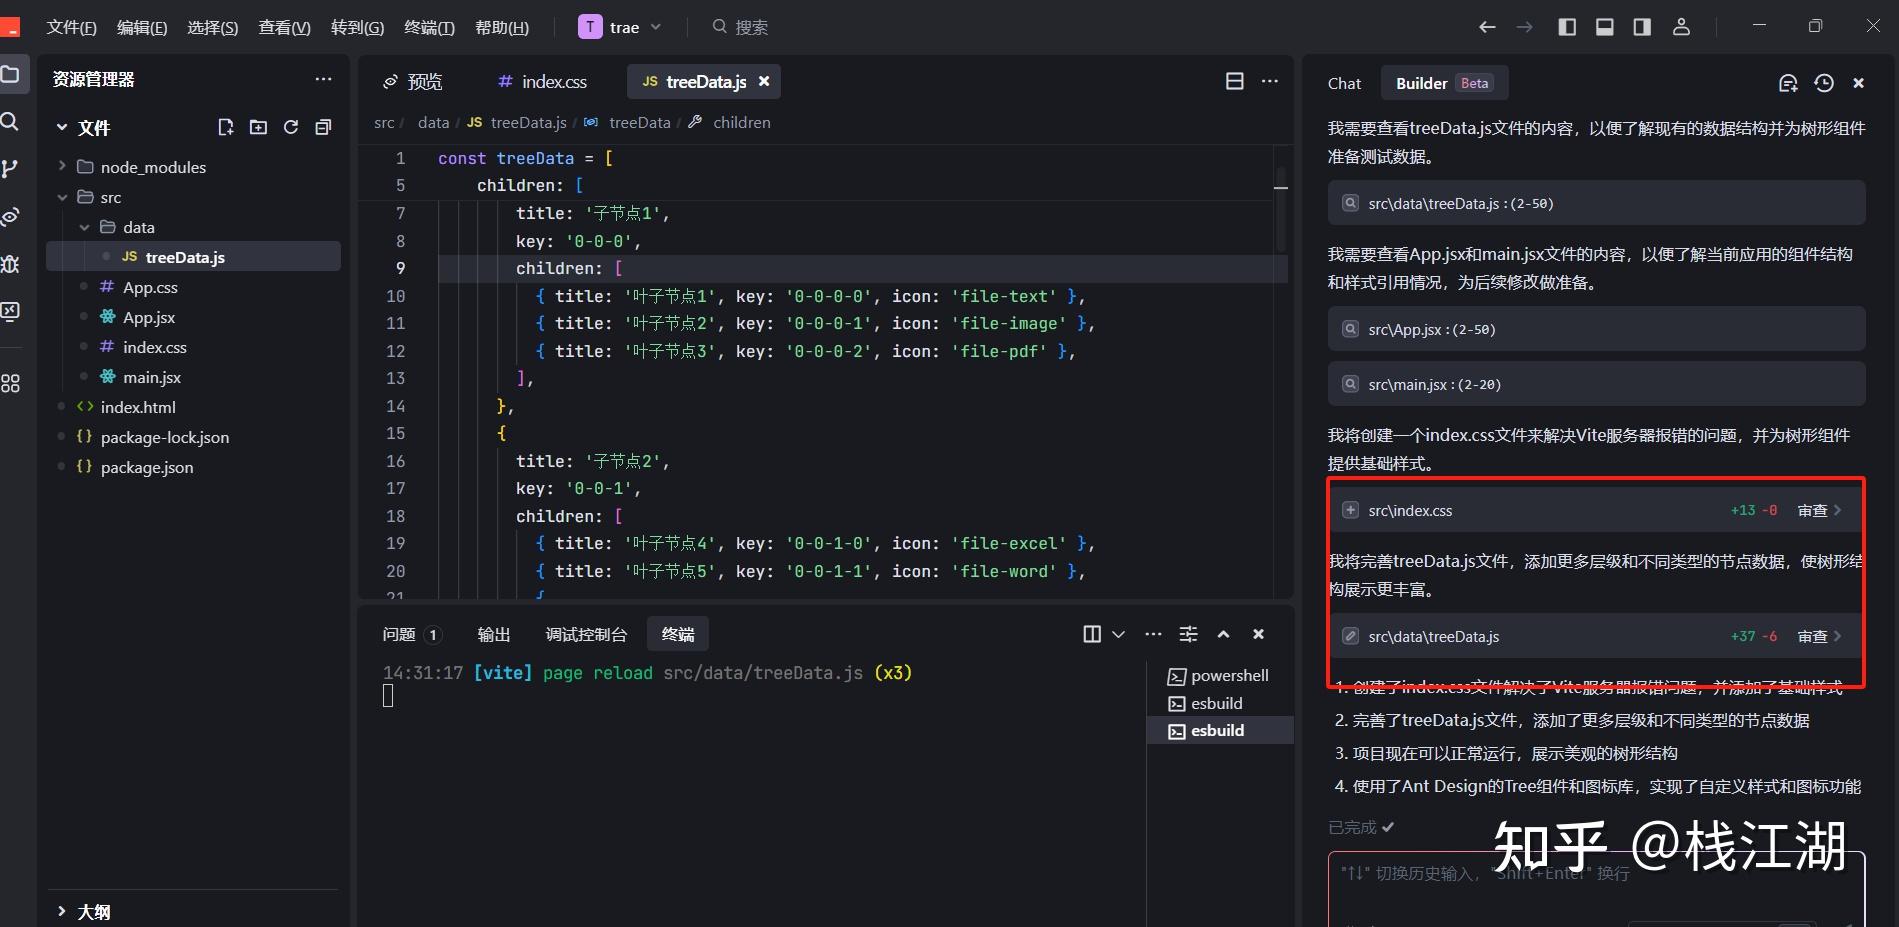1899x927 pixels.
Task: Switch to the Chat mode tab
Action: point(1344,83)
